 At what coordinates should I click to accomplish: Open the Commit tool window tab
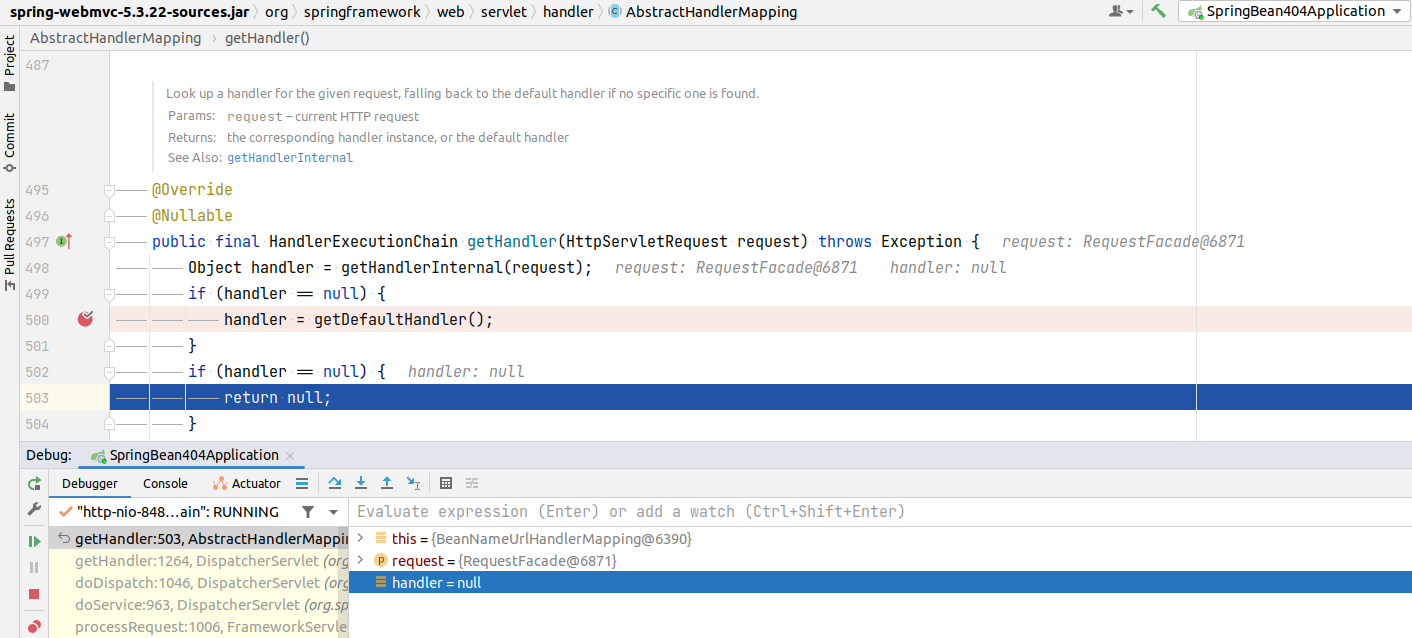[9, 142]
